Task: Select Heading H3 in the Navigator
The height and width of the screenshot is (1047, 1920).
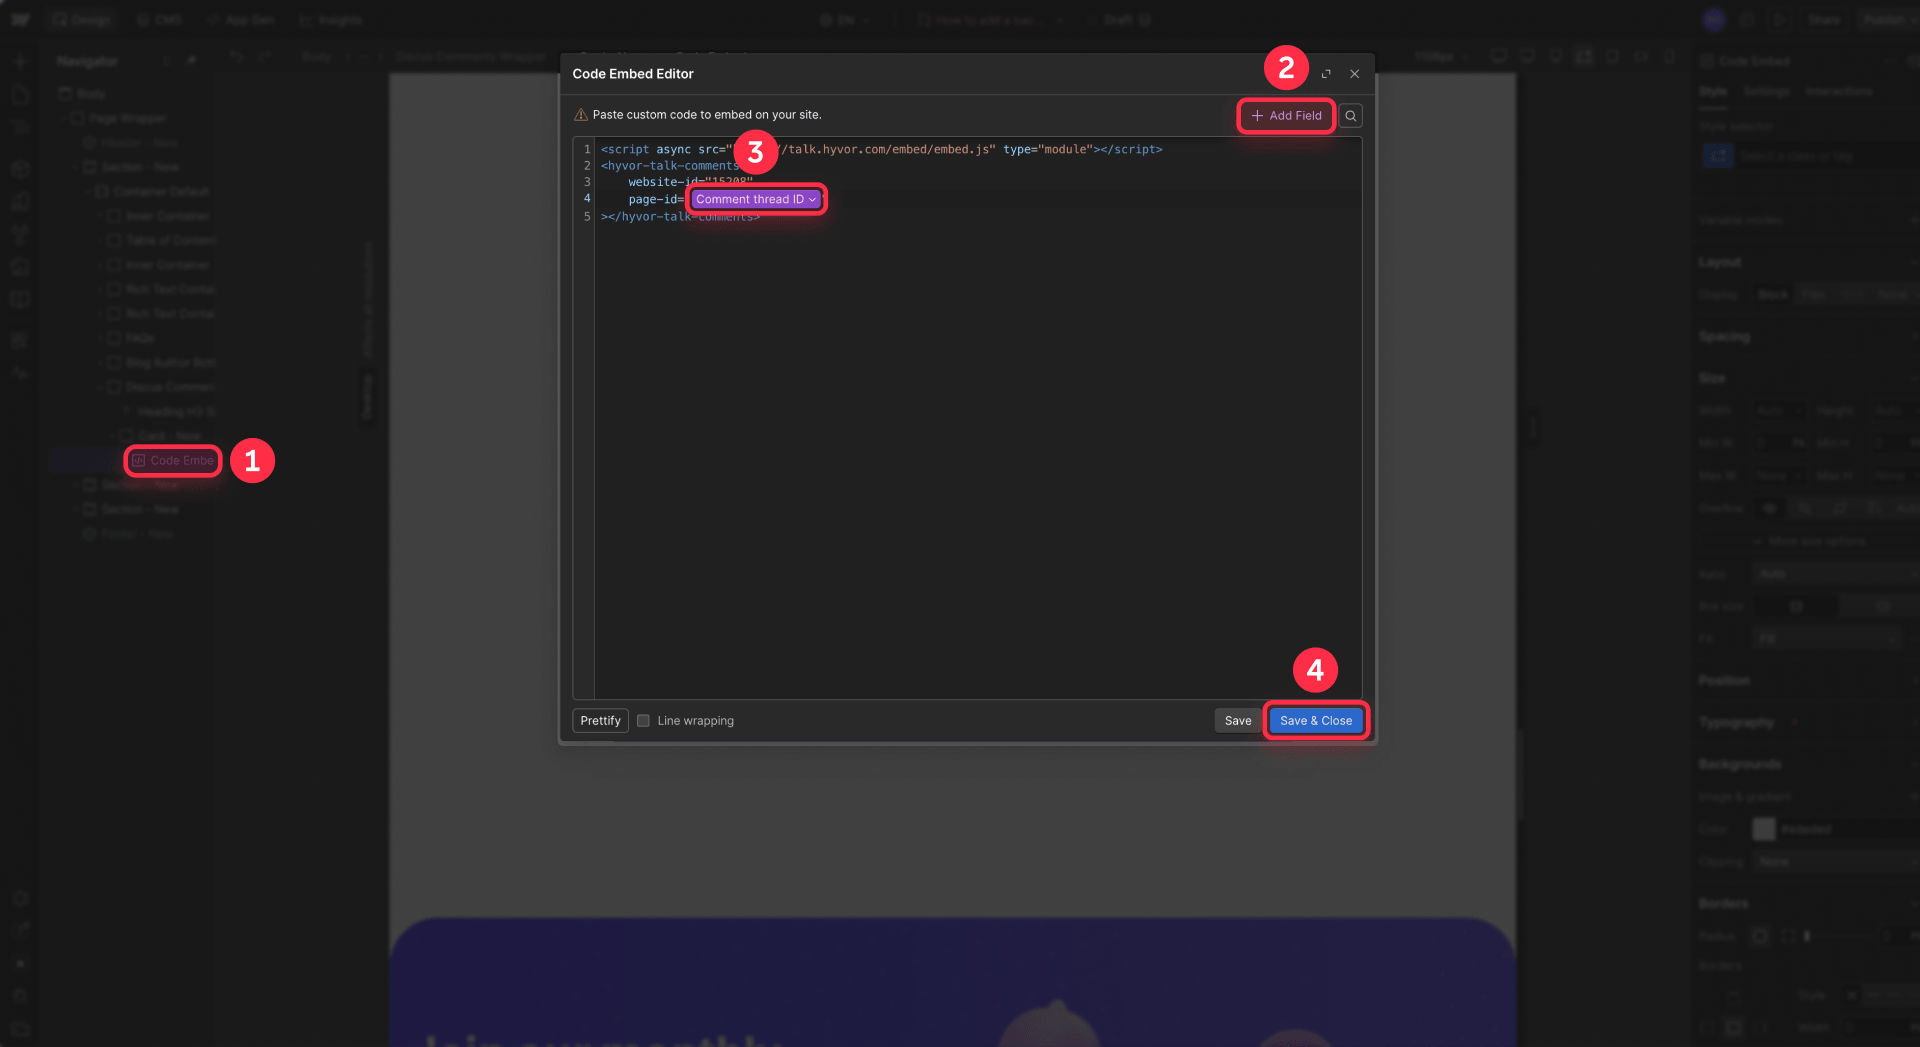Action: pos(168,411)
